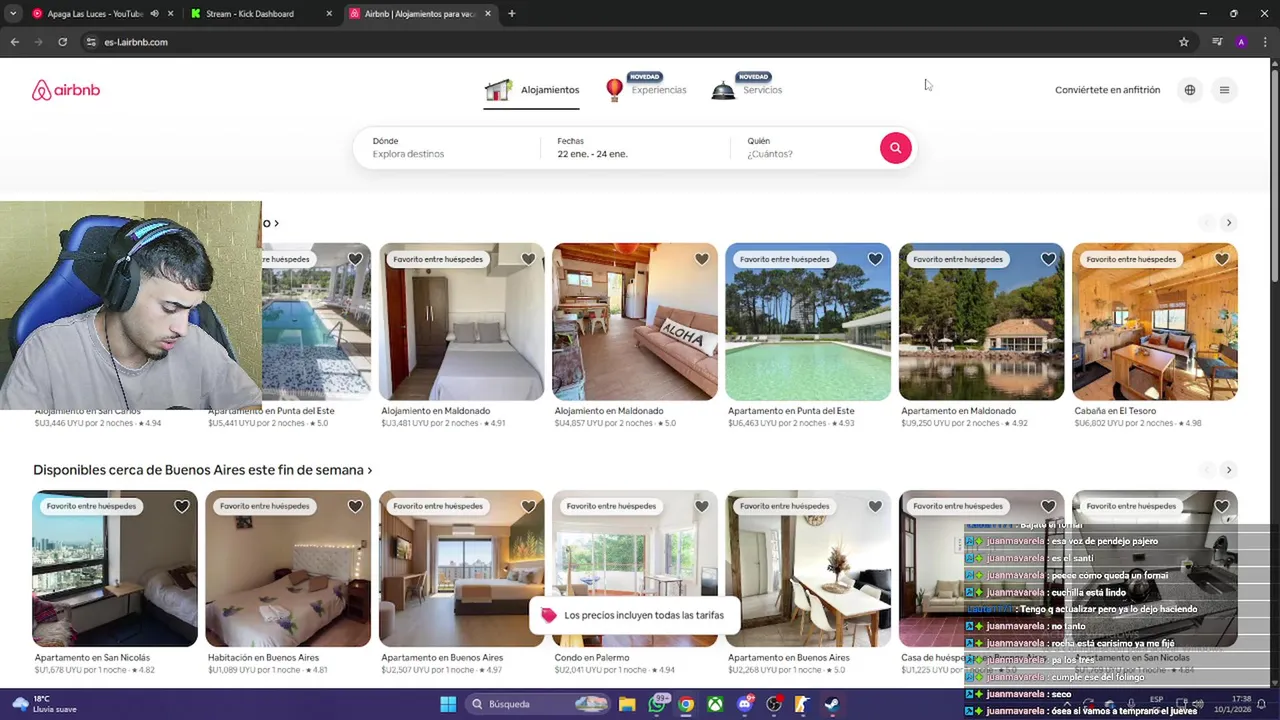The image size is (1280, 720).
Task: Favorite the Apartamento en Maldonado lake house
Action: tap(1048, 259)
